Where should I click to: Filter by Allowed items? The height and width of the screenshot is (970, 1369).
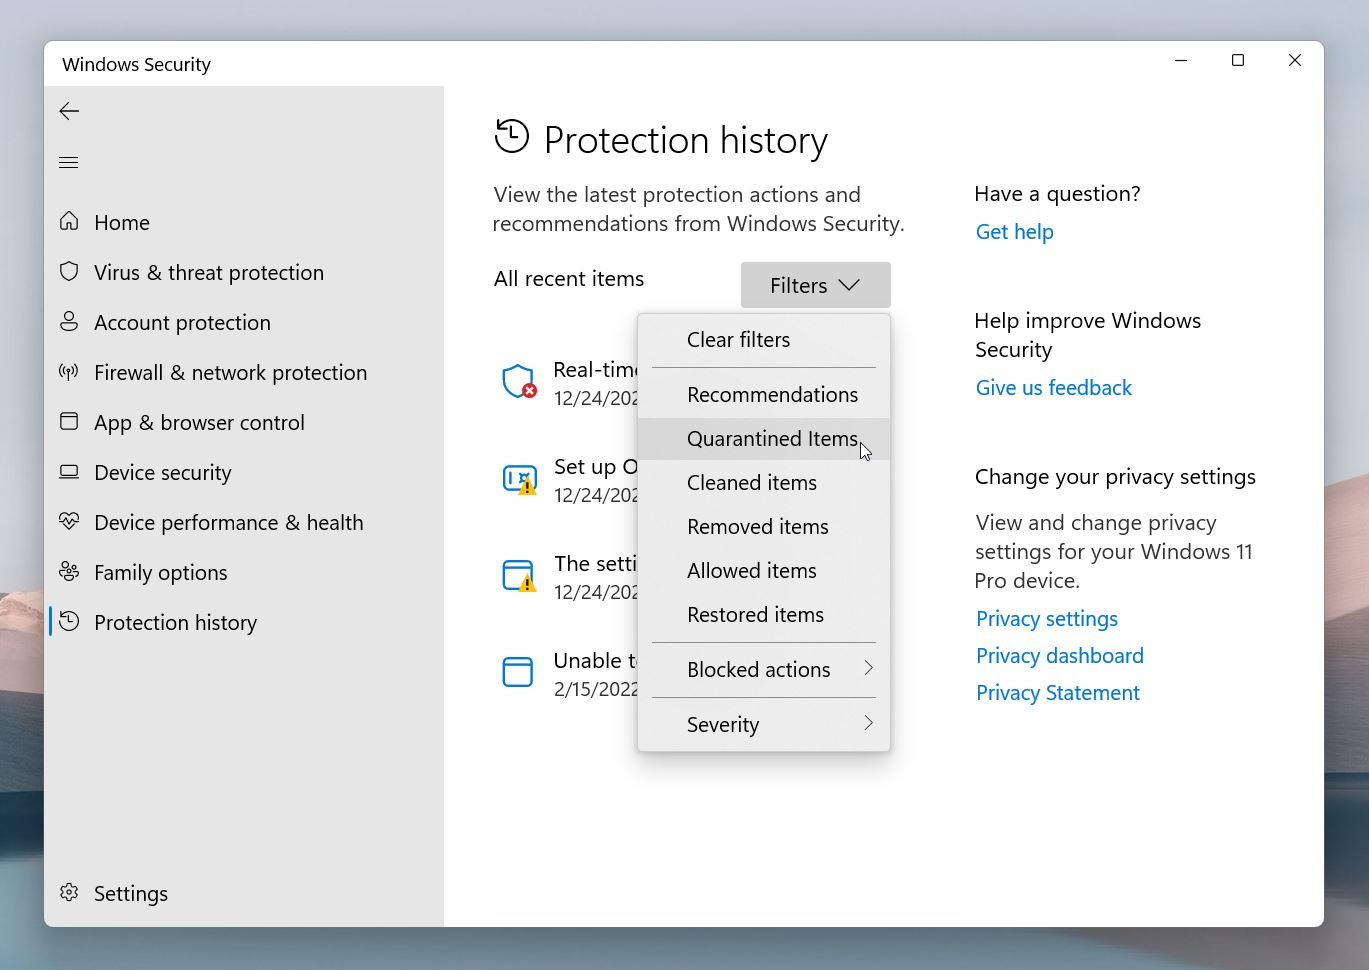pyautogui.click(x=764, y=571)
